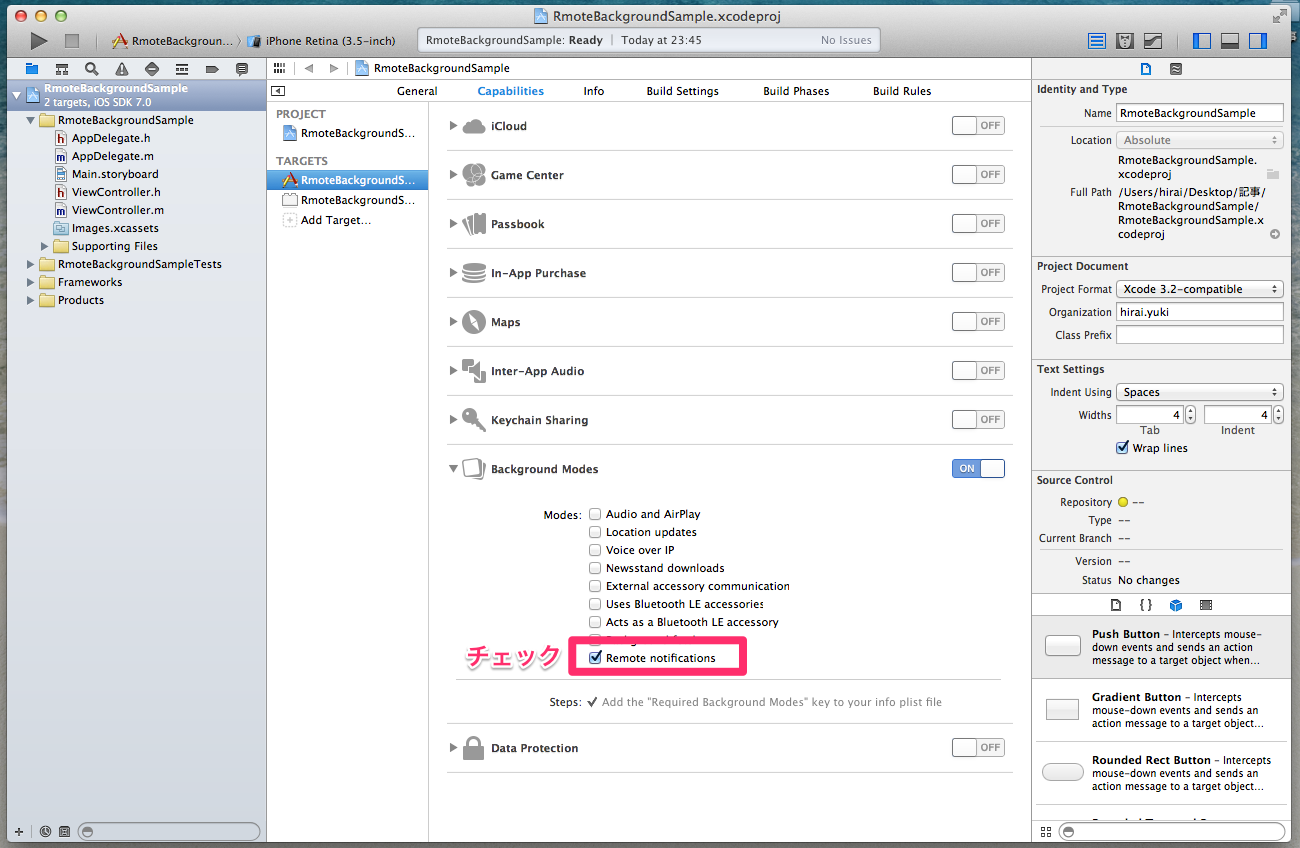
Task: Open the project search navigator
Action: [x=93, y=69]
